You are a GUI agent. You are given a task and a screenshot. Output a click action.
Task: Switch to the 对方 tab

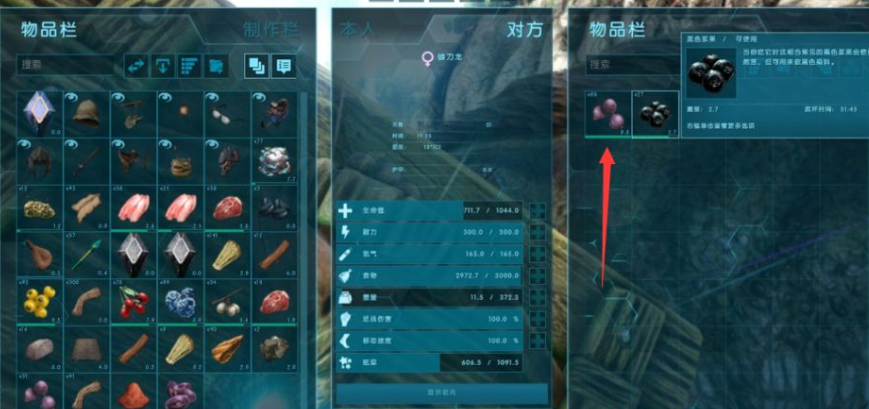coord(525,30)
